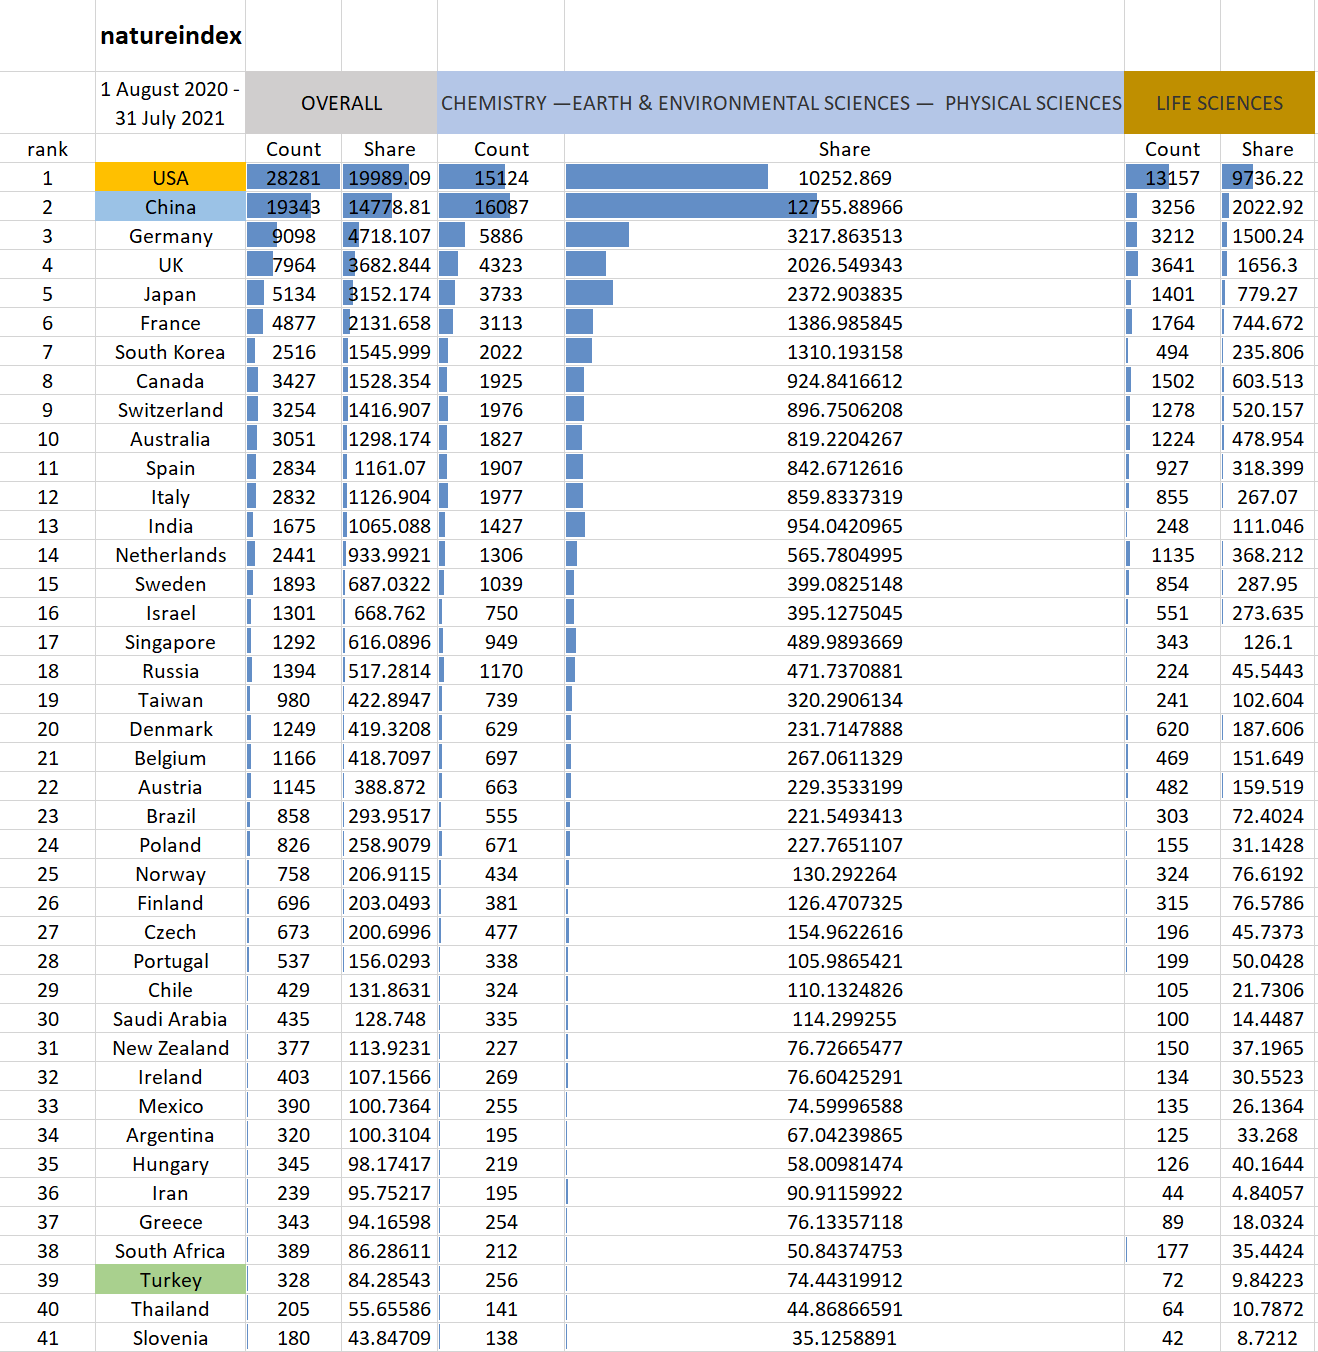This screenshot has width=1318, height=1352.
Task: Click Slovenia's life sciences share 8.7212
Action: tap(1268, 1338)
